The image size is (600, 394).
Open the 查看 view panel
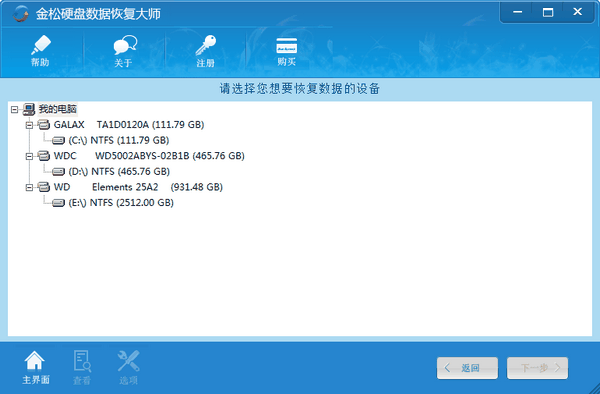(82, 367)
